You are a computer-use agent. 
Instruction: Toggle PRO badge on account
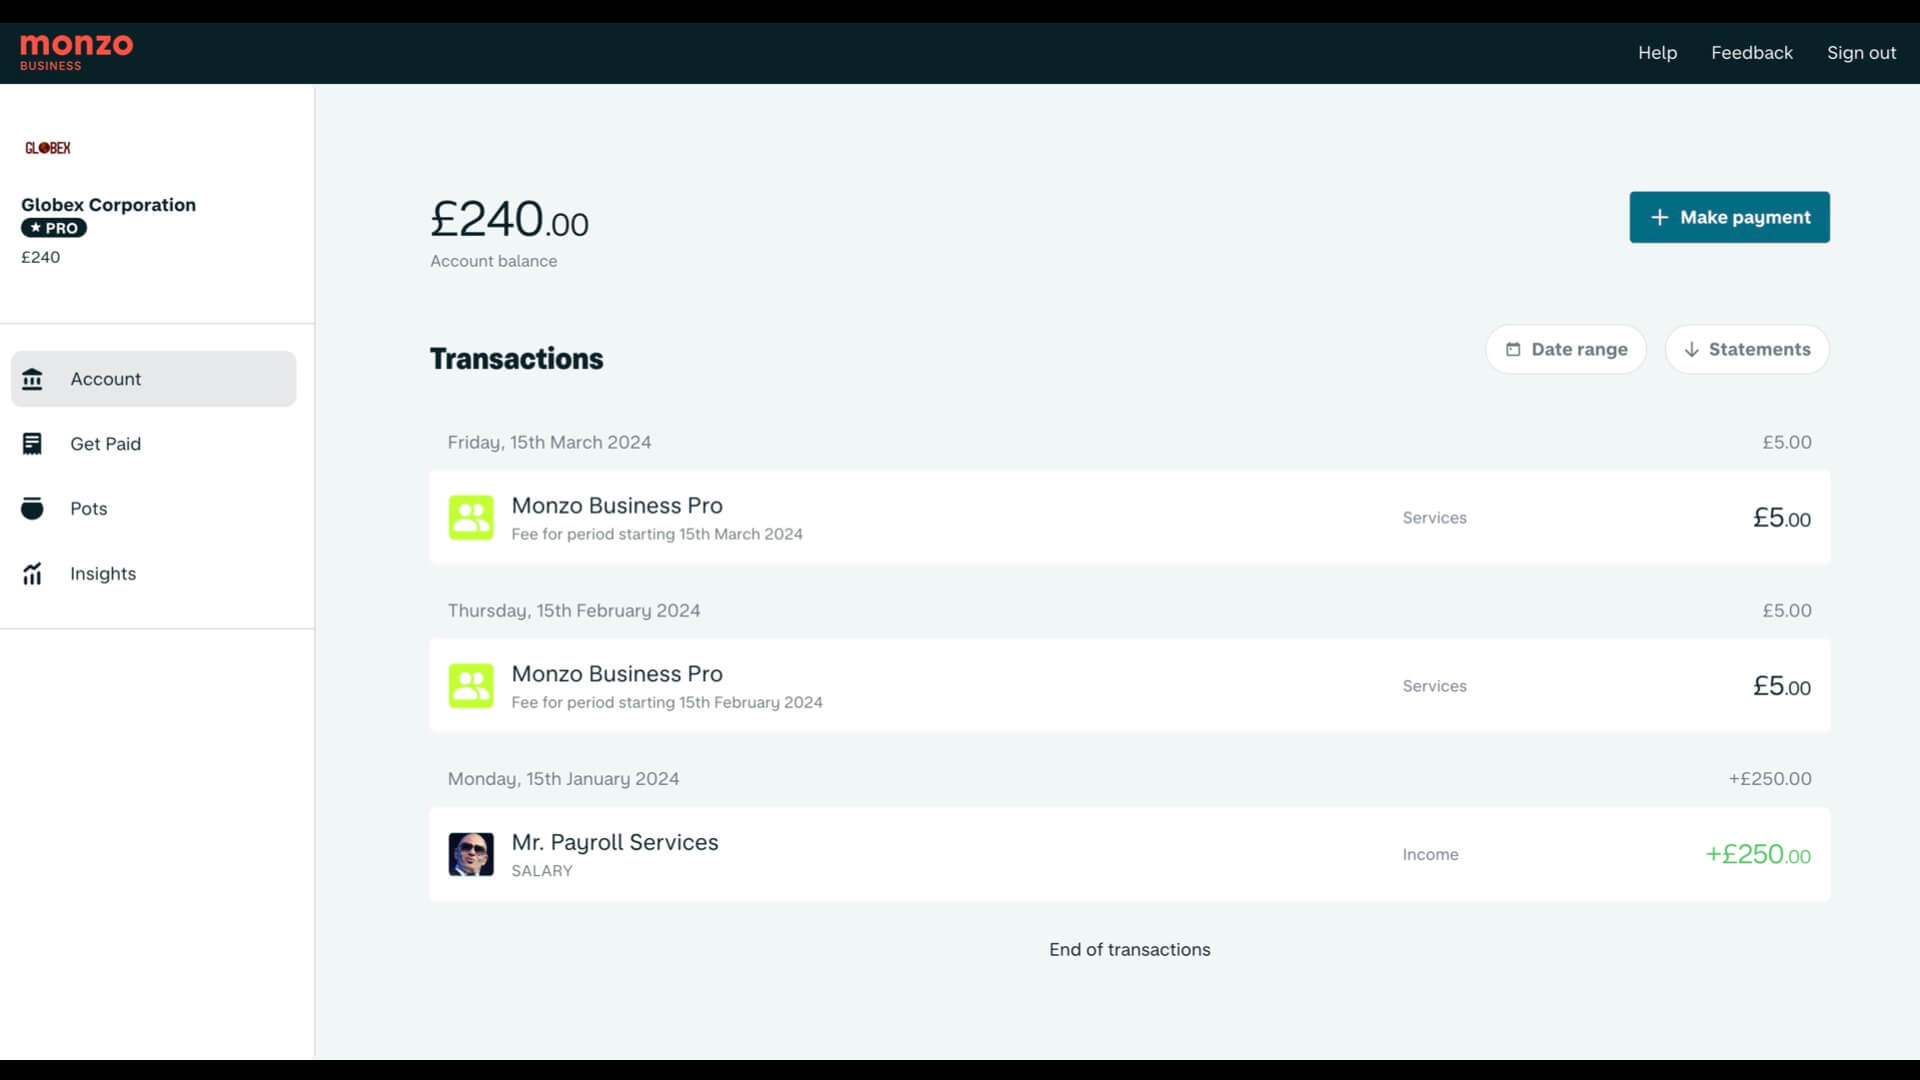coord(53,228)
